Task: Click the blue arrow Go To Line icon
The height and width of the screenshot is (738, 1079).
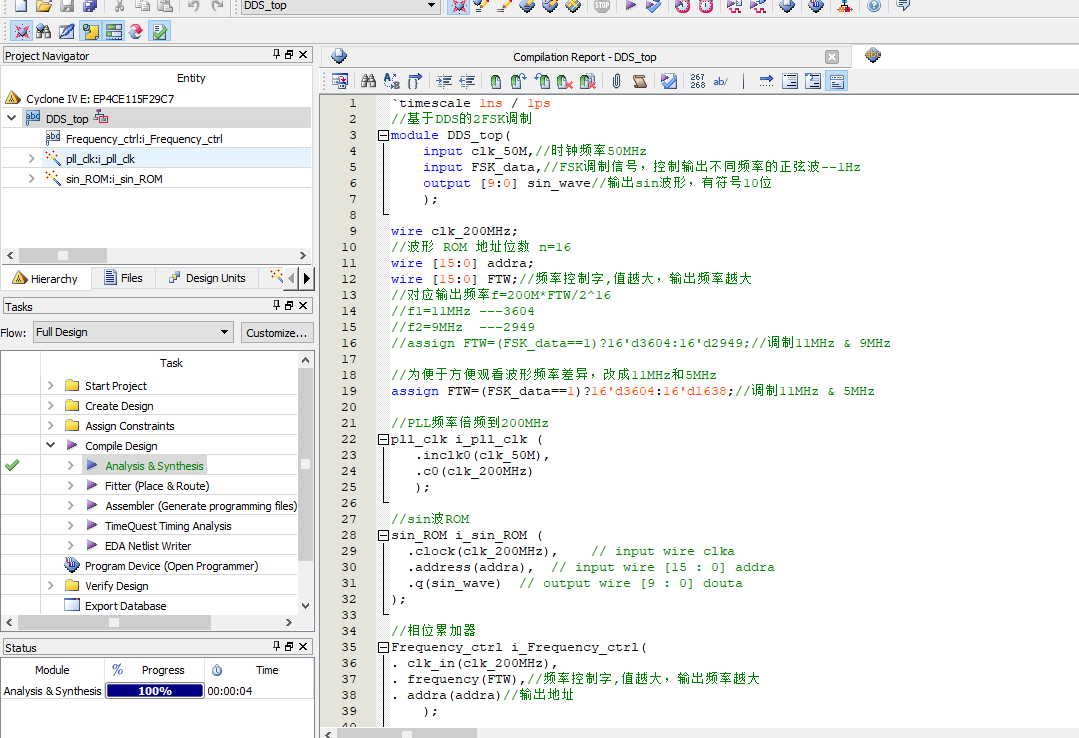Action: point(766,81)
